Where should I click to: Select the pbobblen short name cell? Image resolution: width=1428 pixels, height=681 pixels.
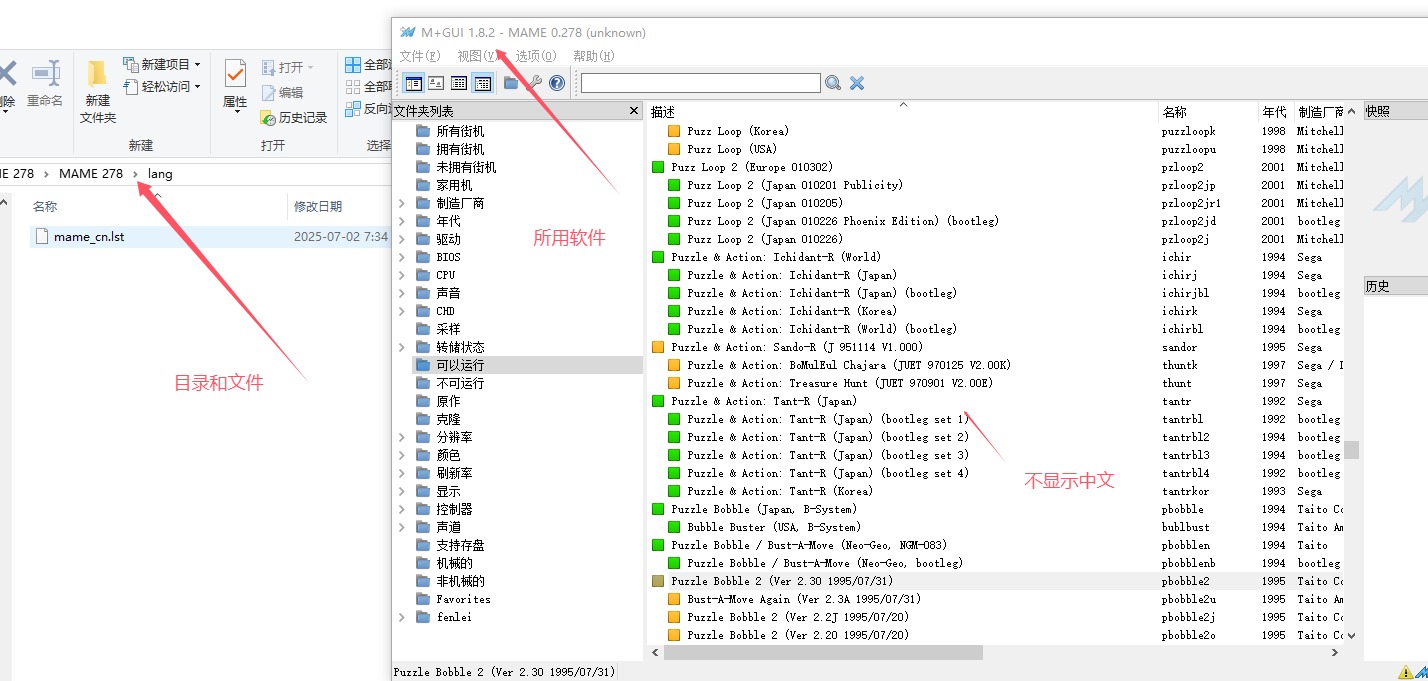1186,545
